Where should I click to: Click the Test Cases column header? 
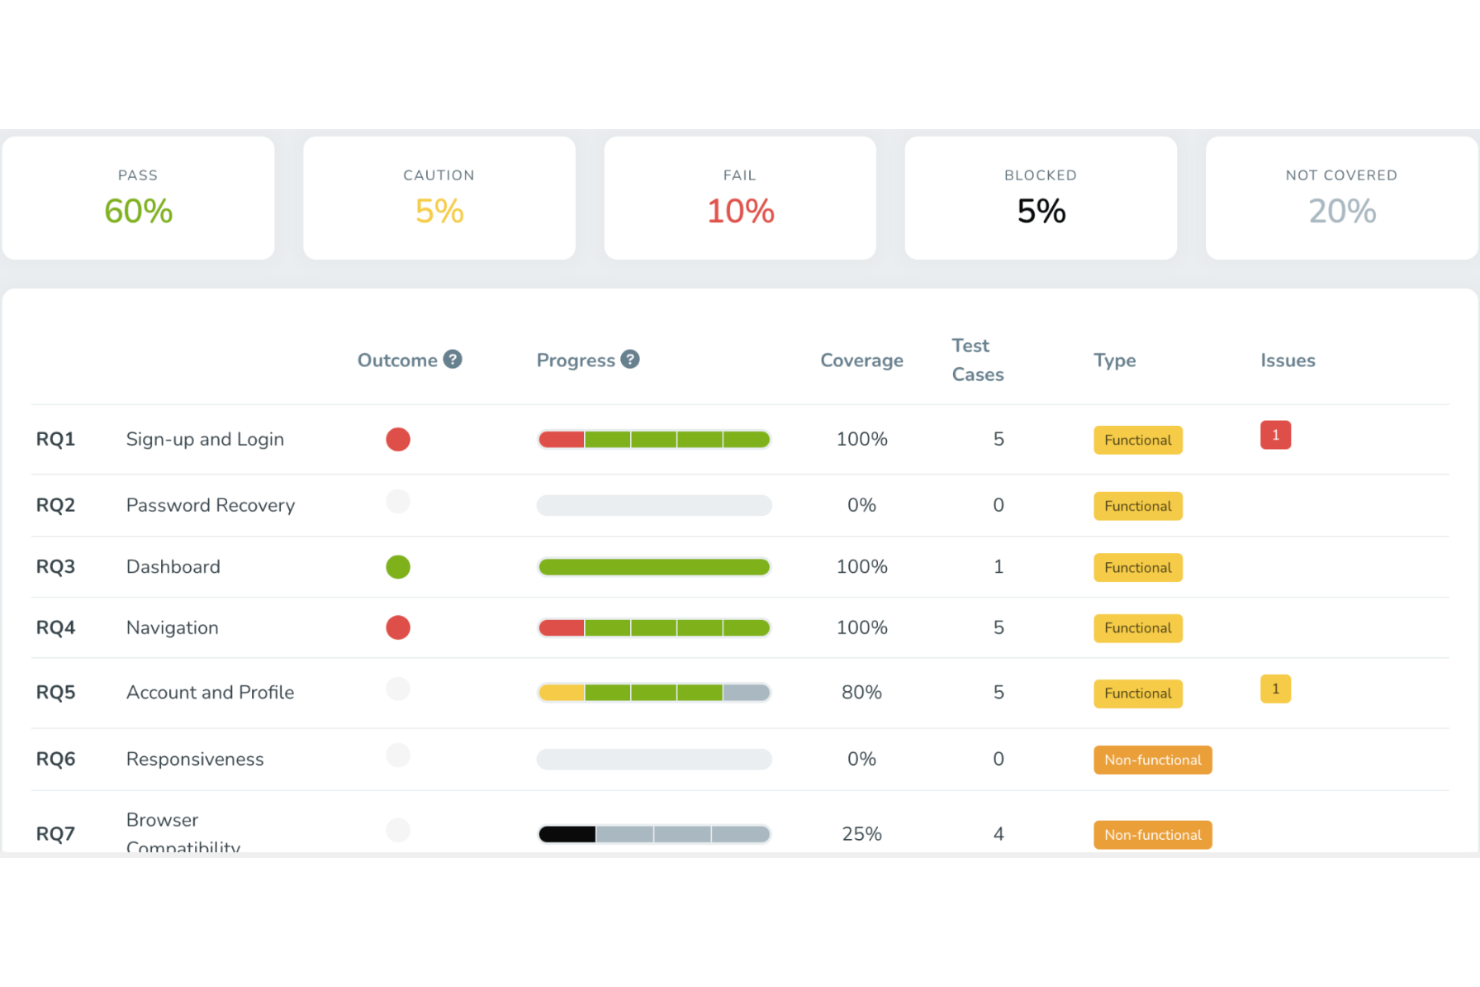click(x=975, y=360)
